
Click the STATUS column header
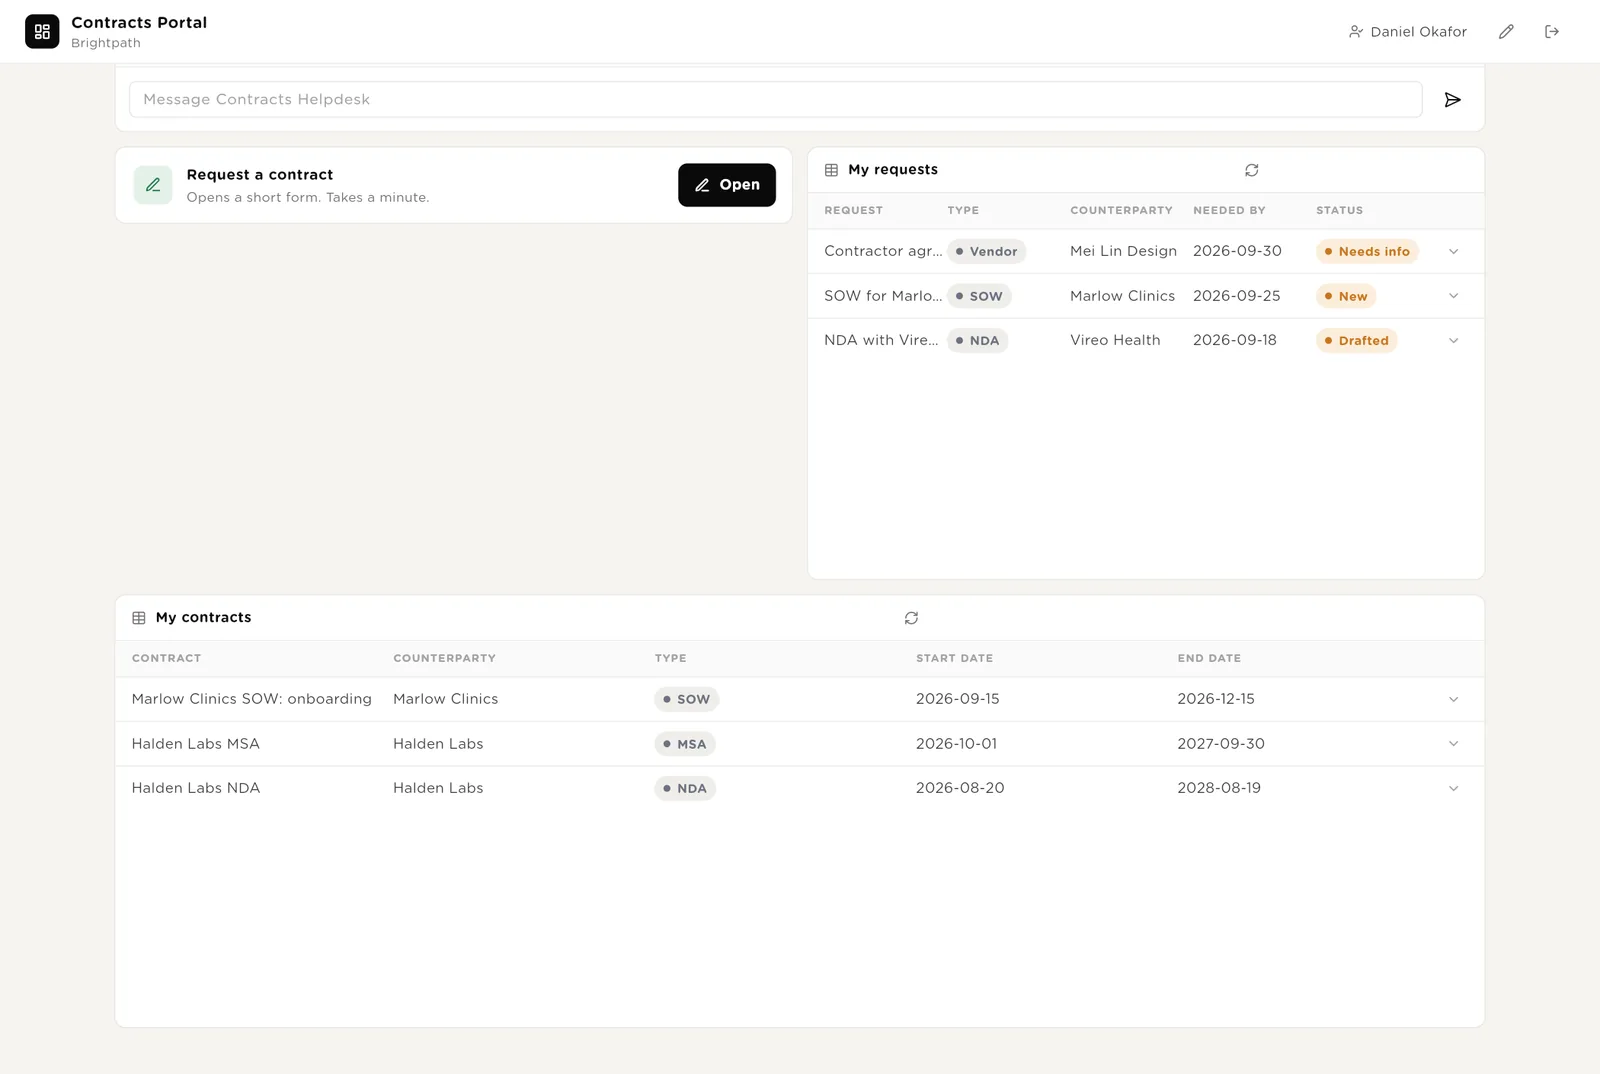click(1339, 211)
